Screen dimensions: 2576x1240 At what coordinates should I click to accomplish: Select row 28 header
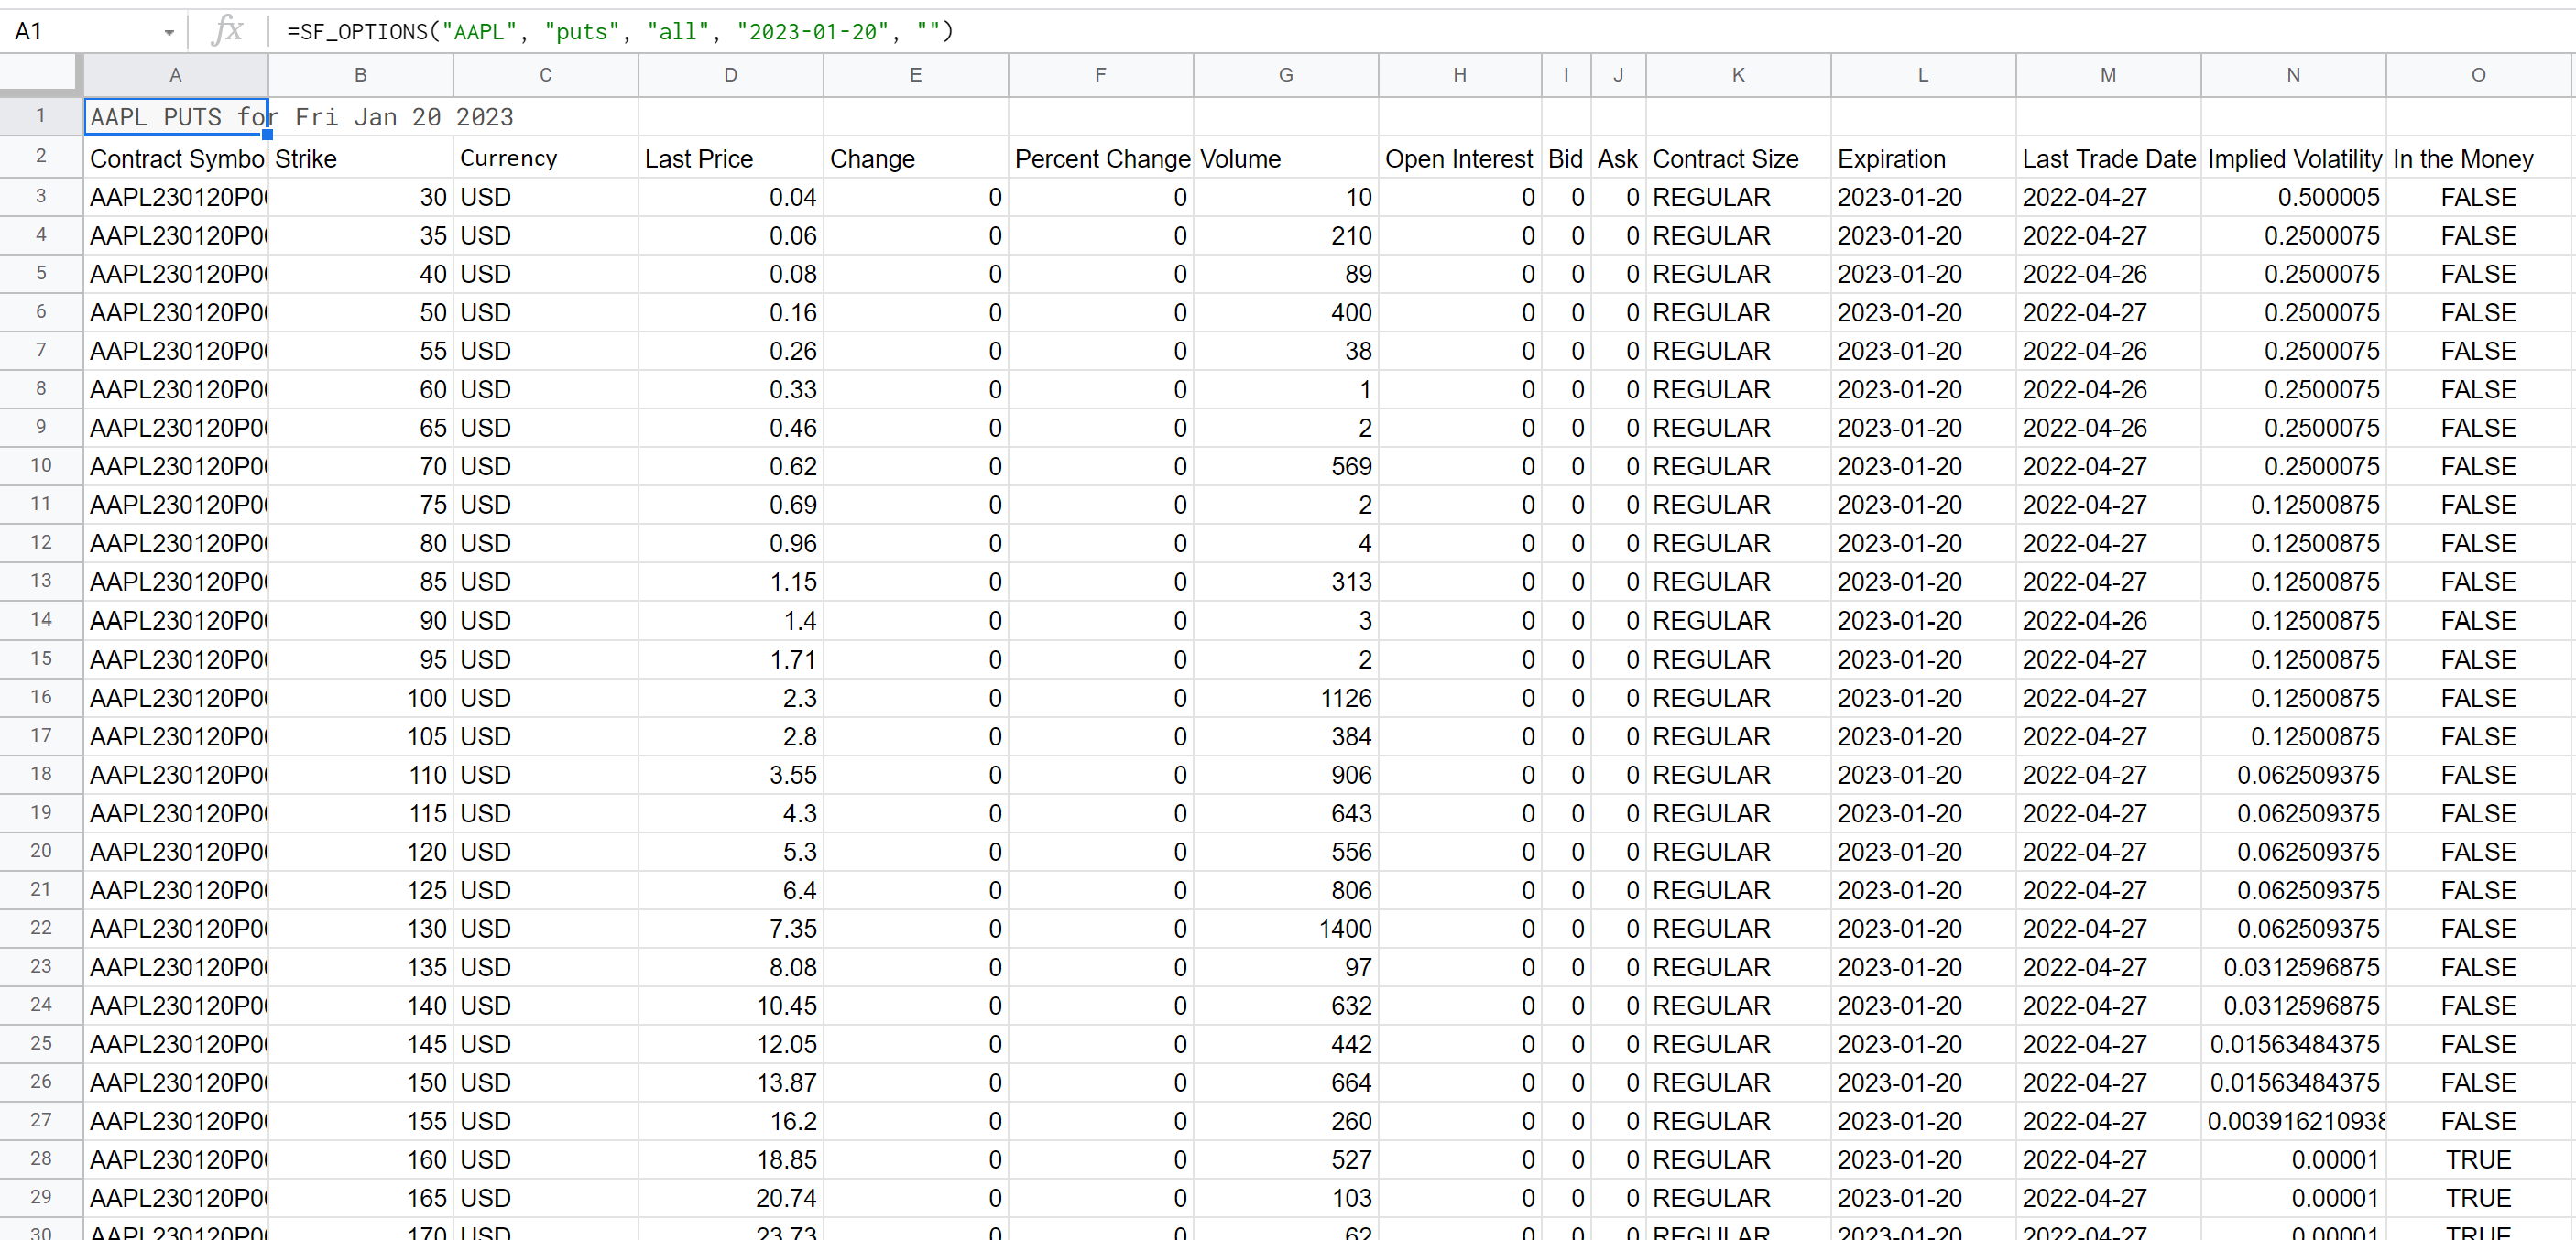[41, 1159]
